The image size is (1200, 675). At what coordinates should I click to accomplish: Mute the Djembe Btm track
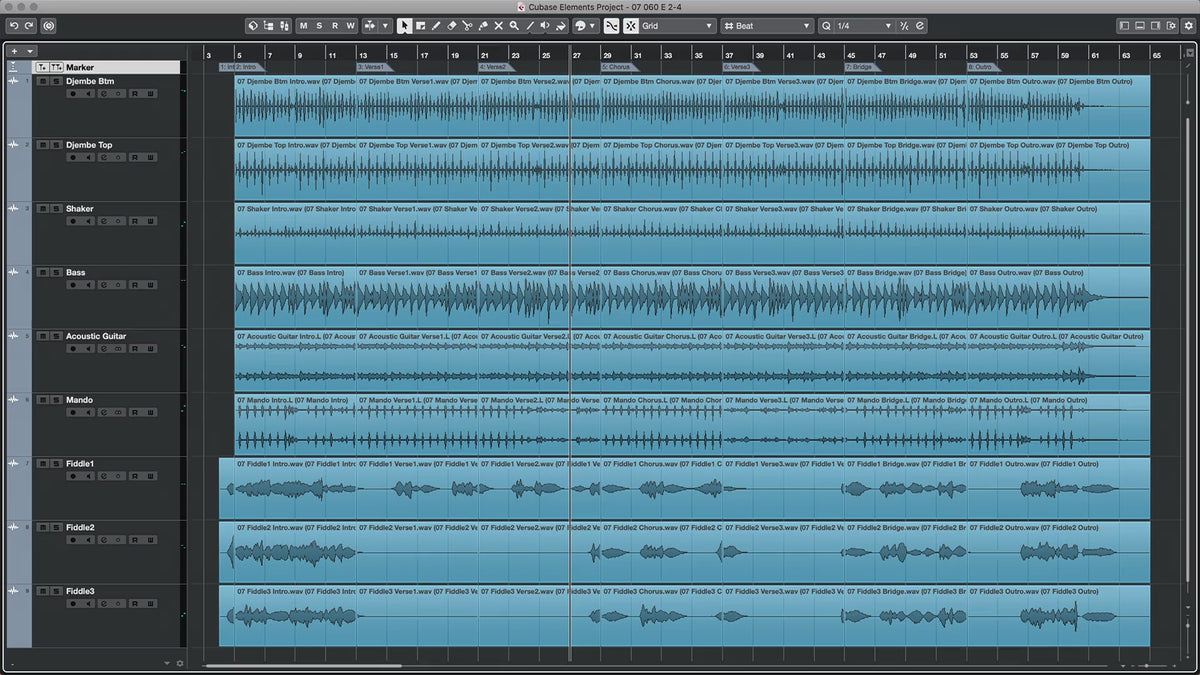point(42,81)
